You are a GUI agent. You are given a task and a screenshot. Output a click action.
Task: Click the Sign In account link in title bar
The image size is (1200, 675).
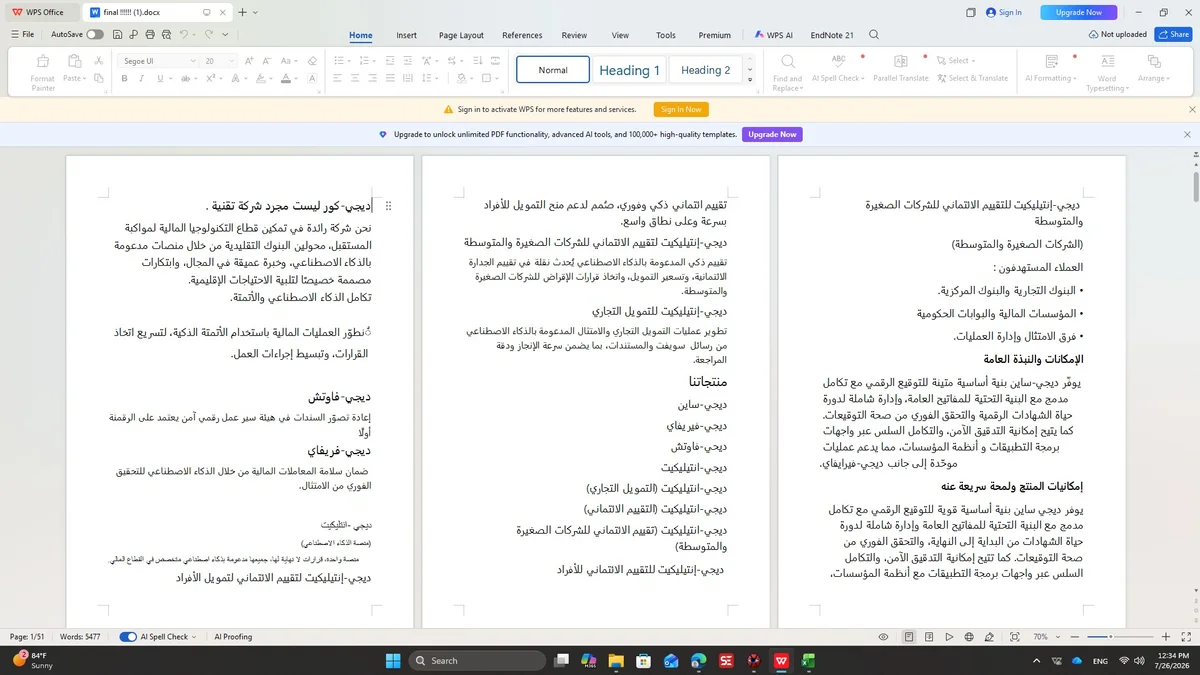[x=1004, y=12]
